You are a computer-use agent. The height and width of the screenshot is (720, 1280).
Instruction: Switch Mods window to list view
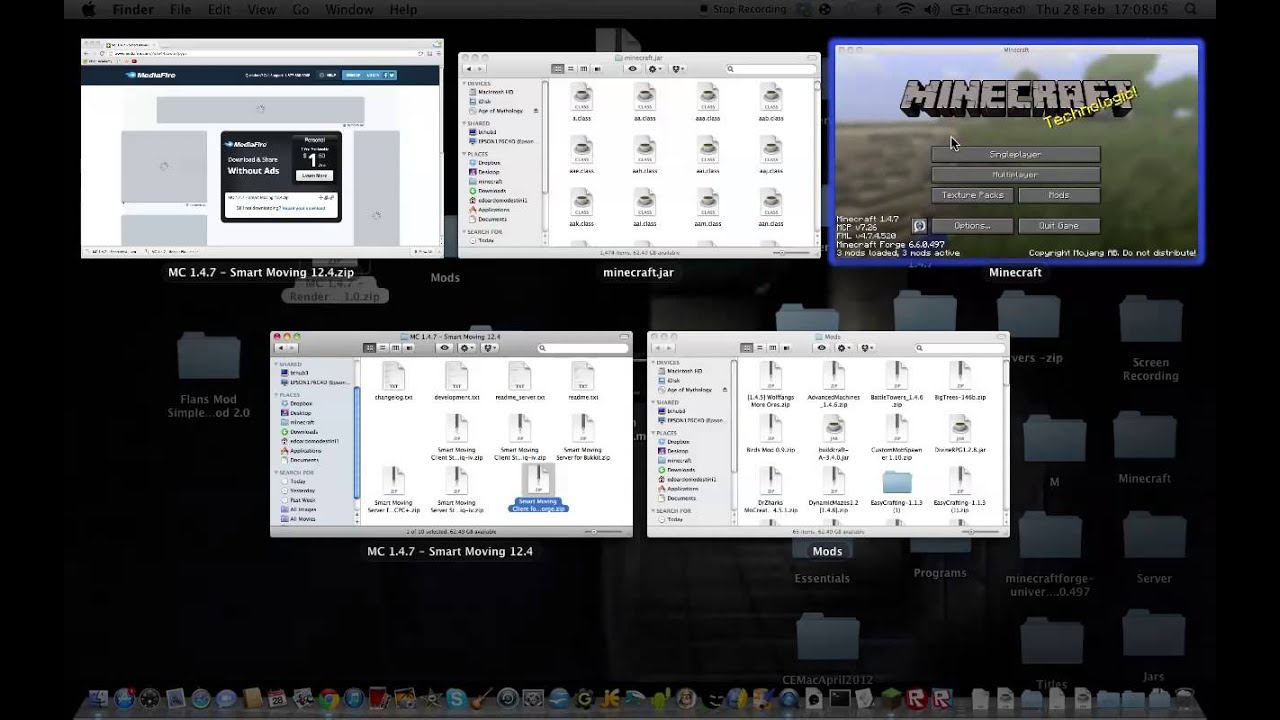[x=761, y=348]
